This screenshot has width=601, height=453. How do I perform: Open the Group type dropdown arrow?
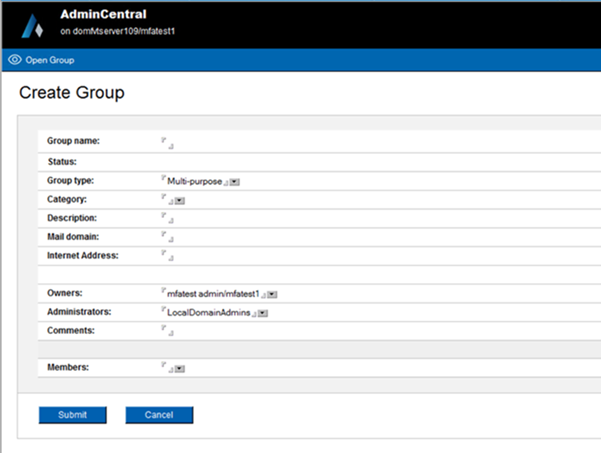(234, 182)
